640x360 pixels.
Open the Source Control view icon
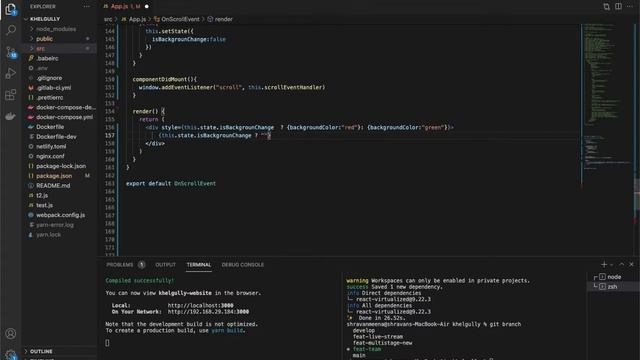(x=11, y=52)
